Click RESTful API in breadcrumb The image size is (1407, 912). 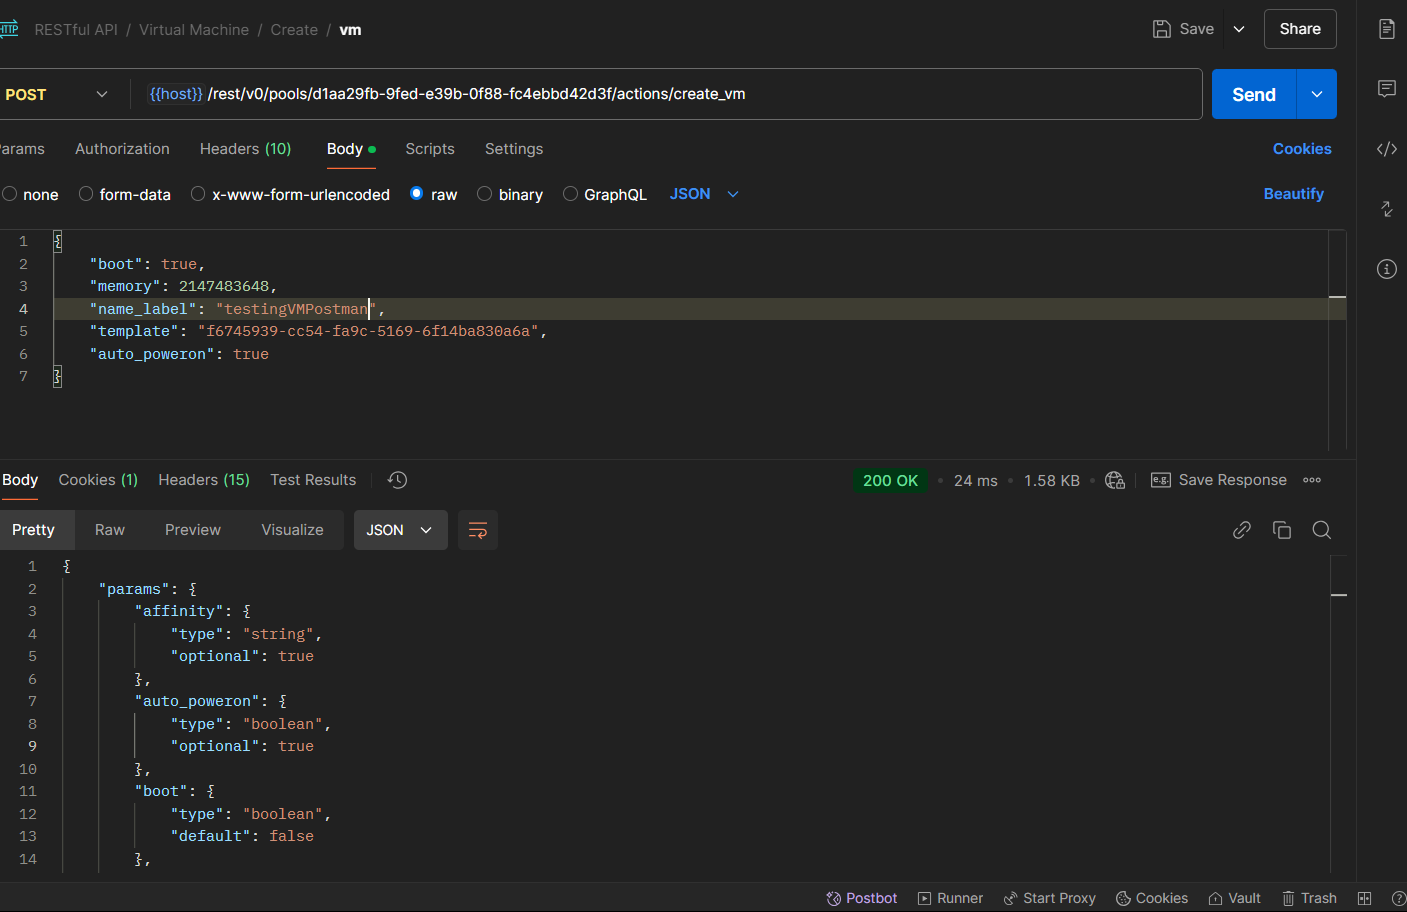(76, 30)
